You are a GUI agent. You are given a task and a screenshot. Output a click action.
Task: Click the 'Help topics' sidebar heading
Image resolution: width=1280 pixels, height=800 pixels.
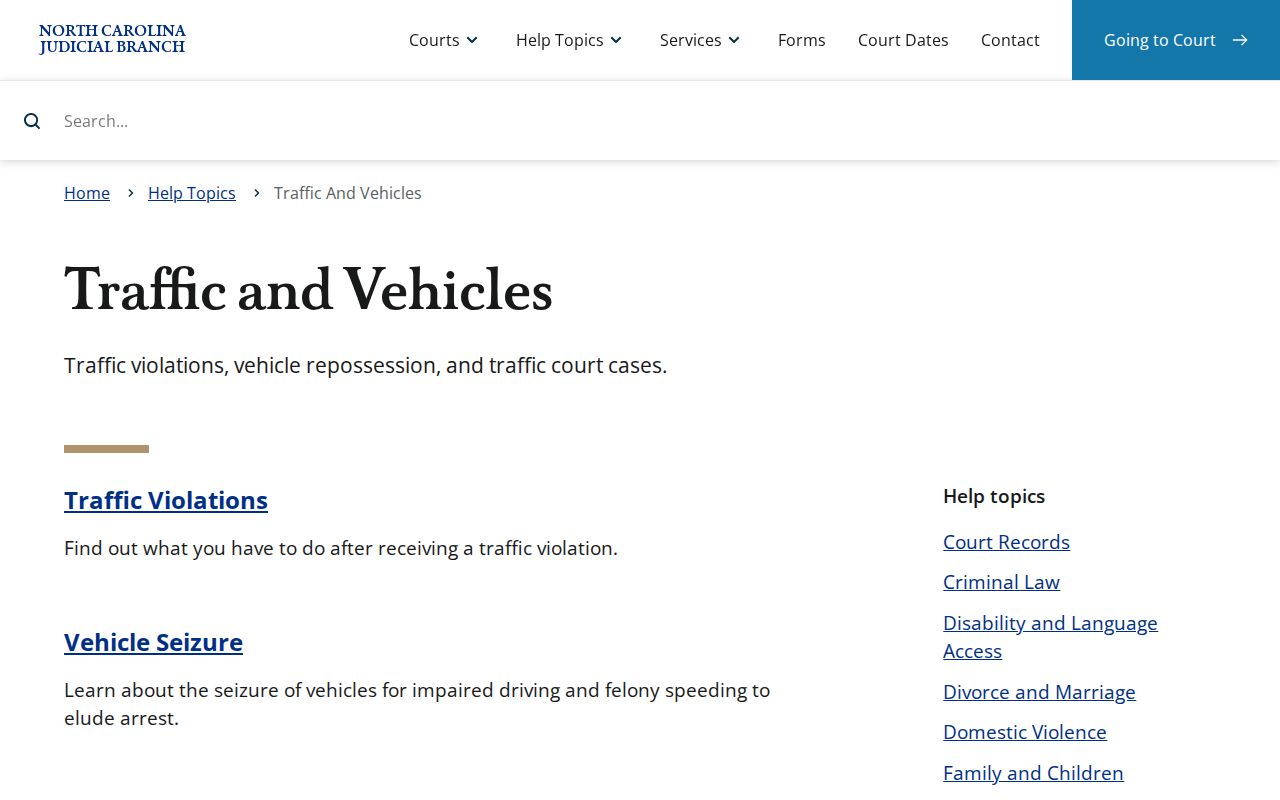click(x=994, y=496)
